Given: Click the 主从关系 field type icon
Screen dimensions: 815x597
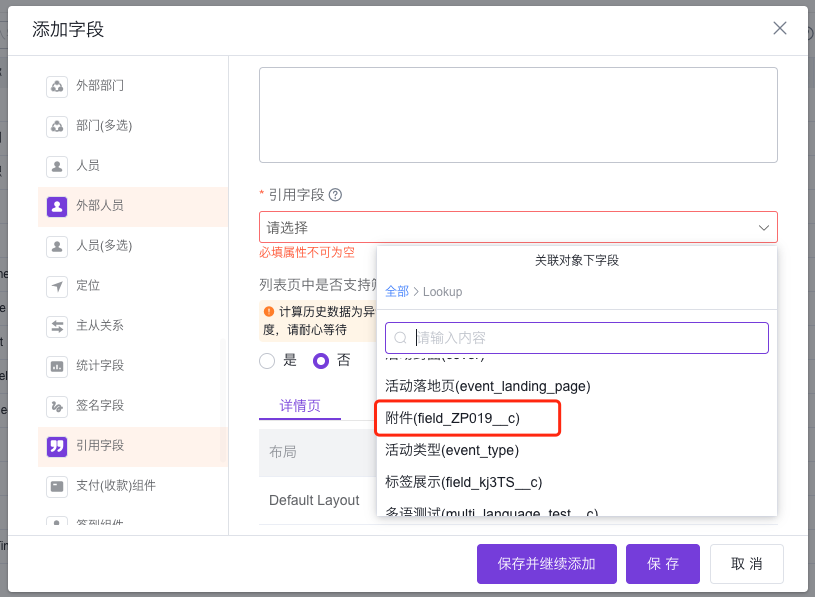Looking at the screenshot, I should click(x=57, y=326).
